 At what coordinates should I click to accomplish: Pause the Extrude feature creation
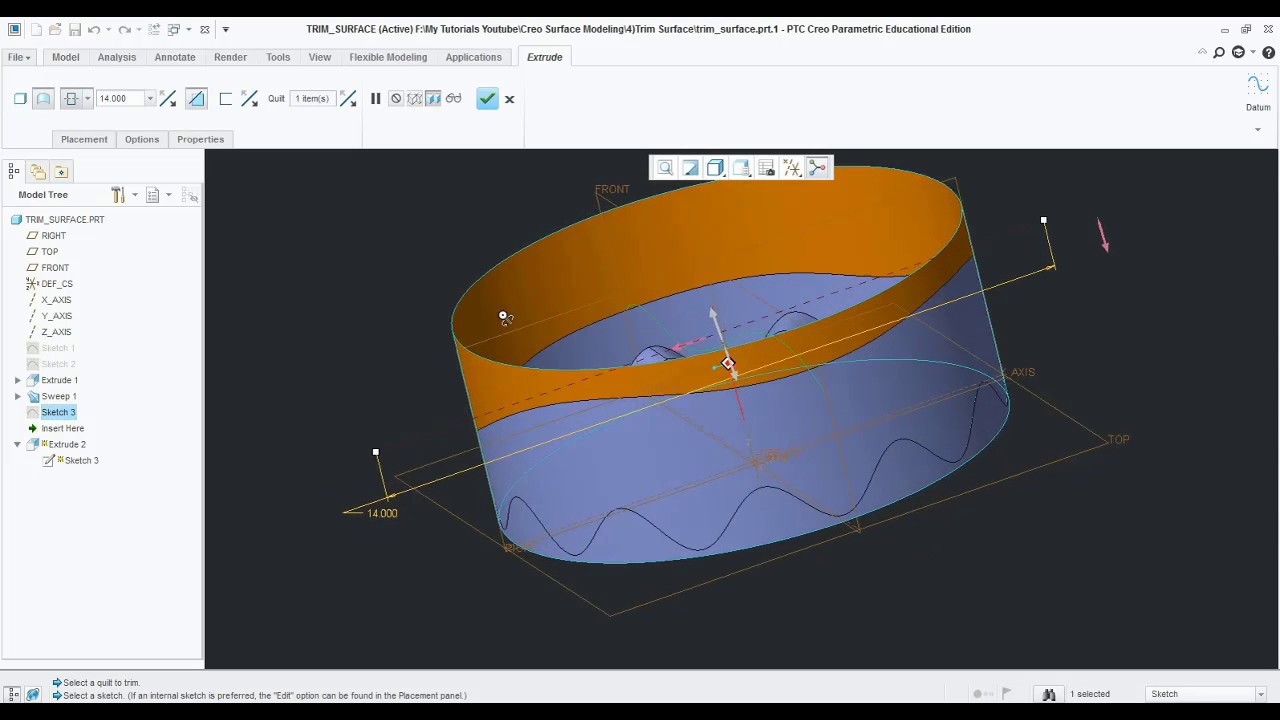[375, 98]
